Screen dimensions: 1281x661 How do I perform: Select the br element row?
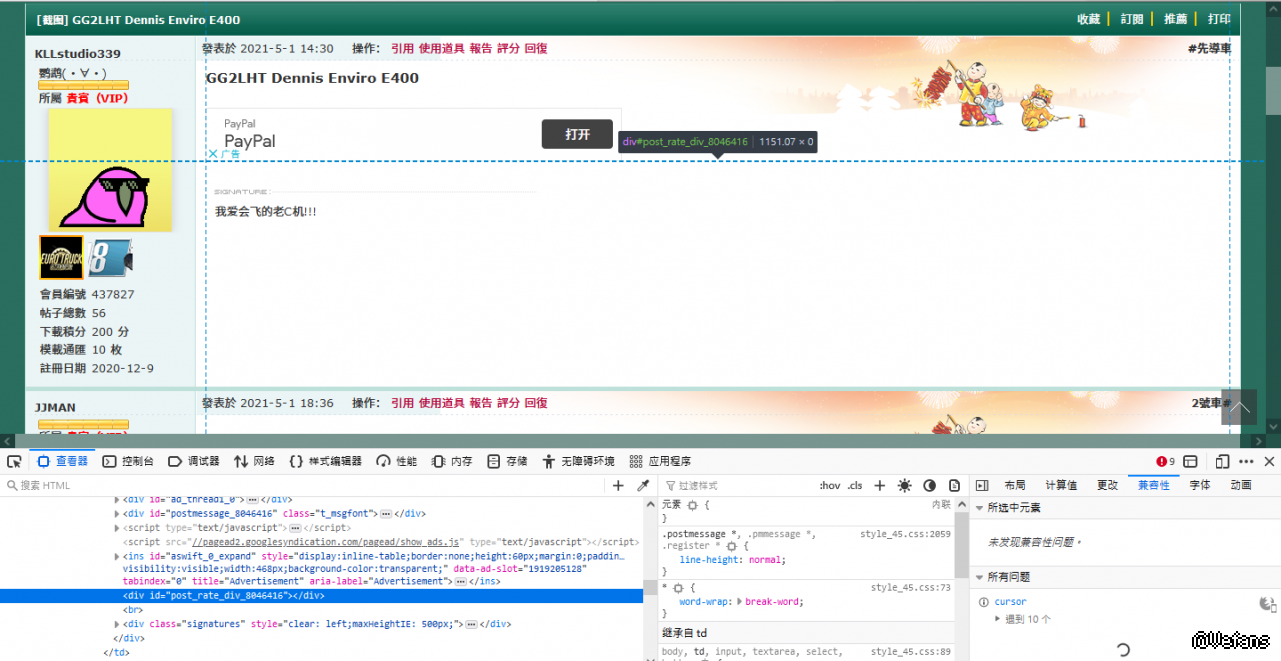click(132, 609)
